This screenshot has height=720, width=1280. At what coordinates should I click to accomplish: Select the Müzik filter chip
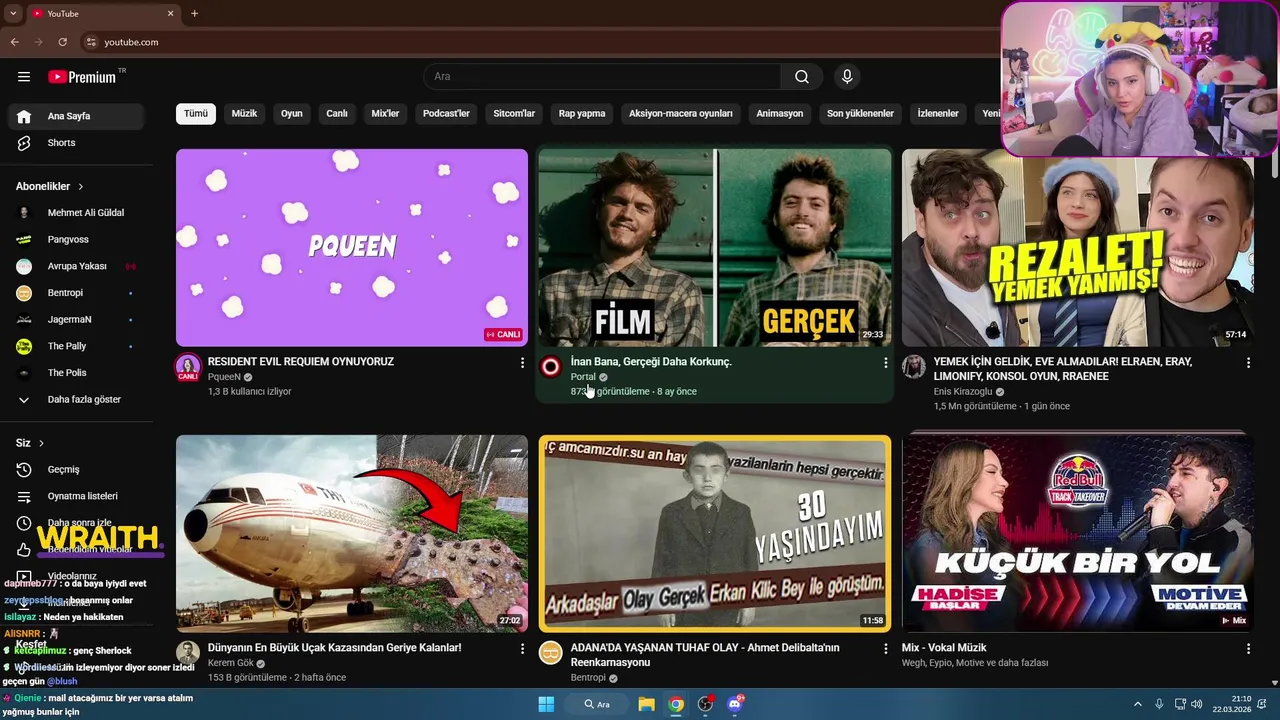click(244, 113)
